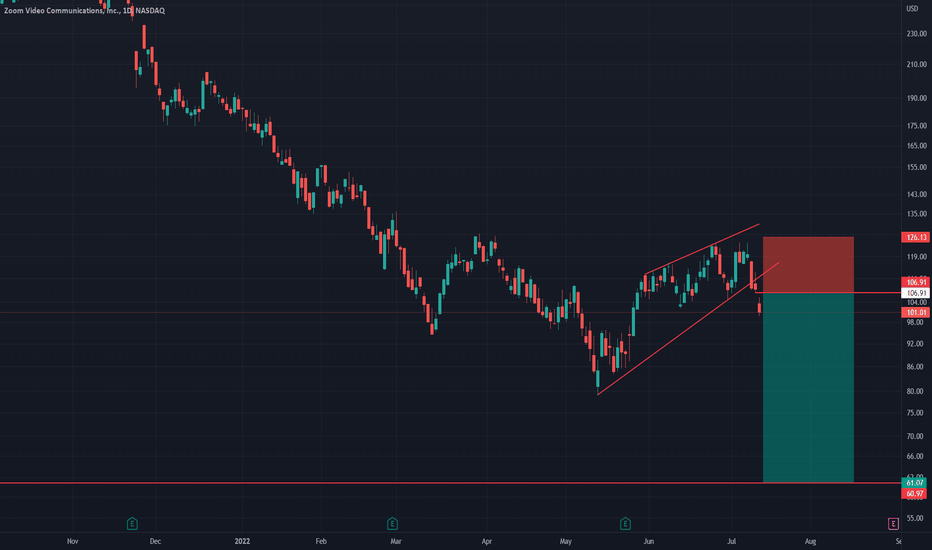Screen dimensions: 932x550
Task: Click the Jul label on time axis
Action: pyautogui.click(x=732, y=541)
